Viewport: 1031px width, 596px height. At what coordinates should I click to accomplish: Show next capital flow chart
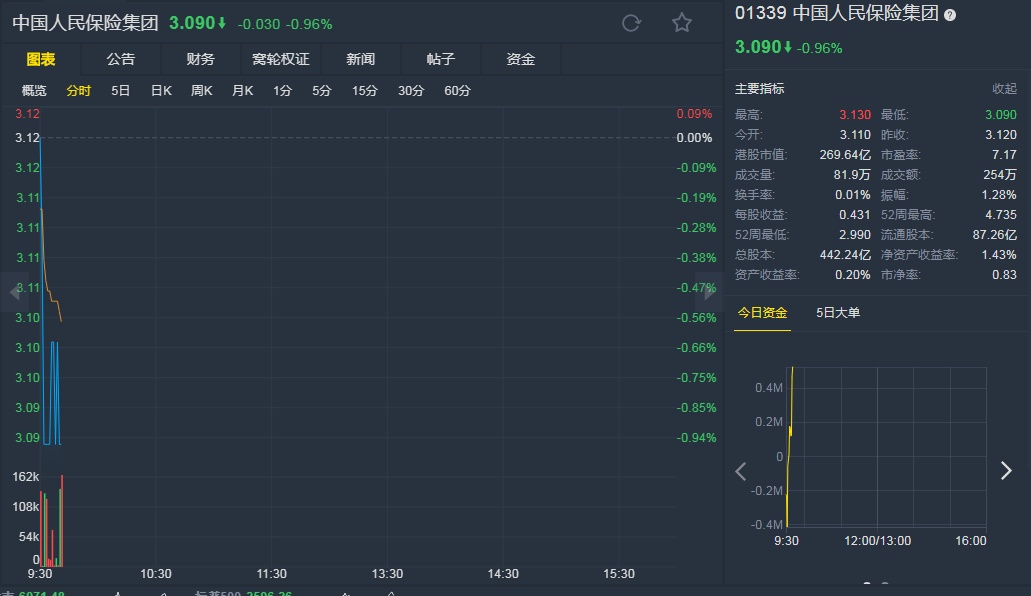(x=1006, y=471)
